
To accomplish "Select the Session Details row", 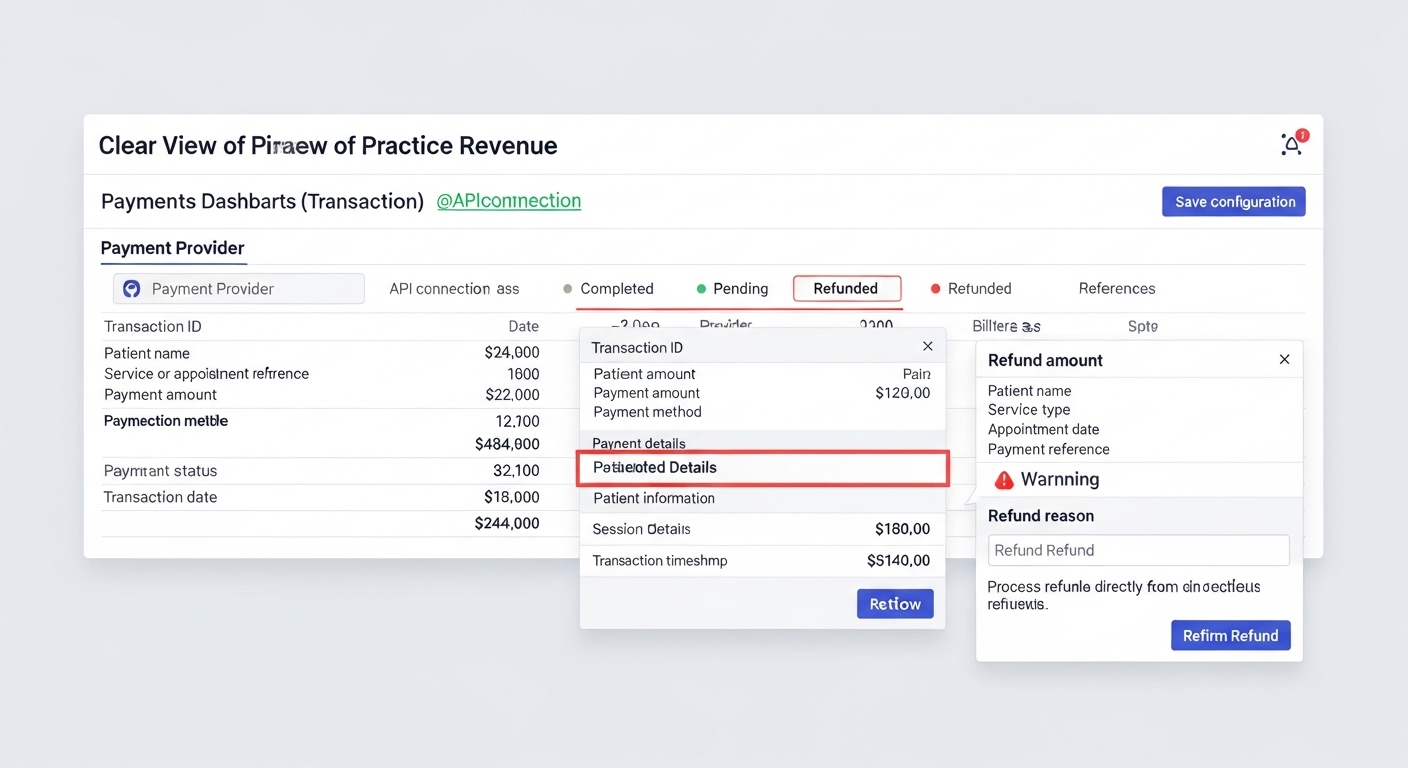I will 762,529.
